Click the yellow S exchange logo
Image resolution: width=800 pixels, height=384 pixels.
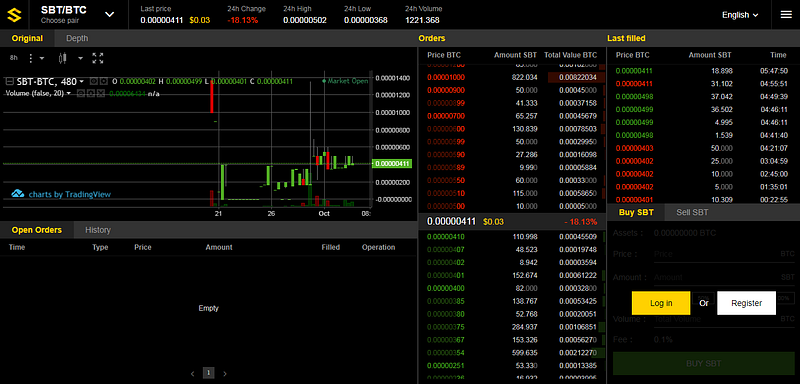coord(15,15)
